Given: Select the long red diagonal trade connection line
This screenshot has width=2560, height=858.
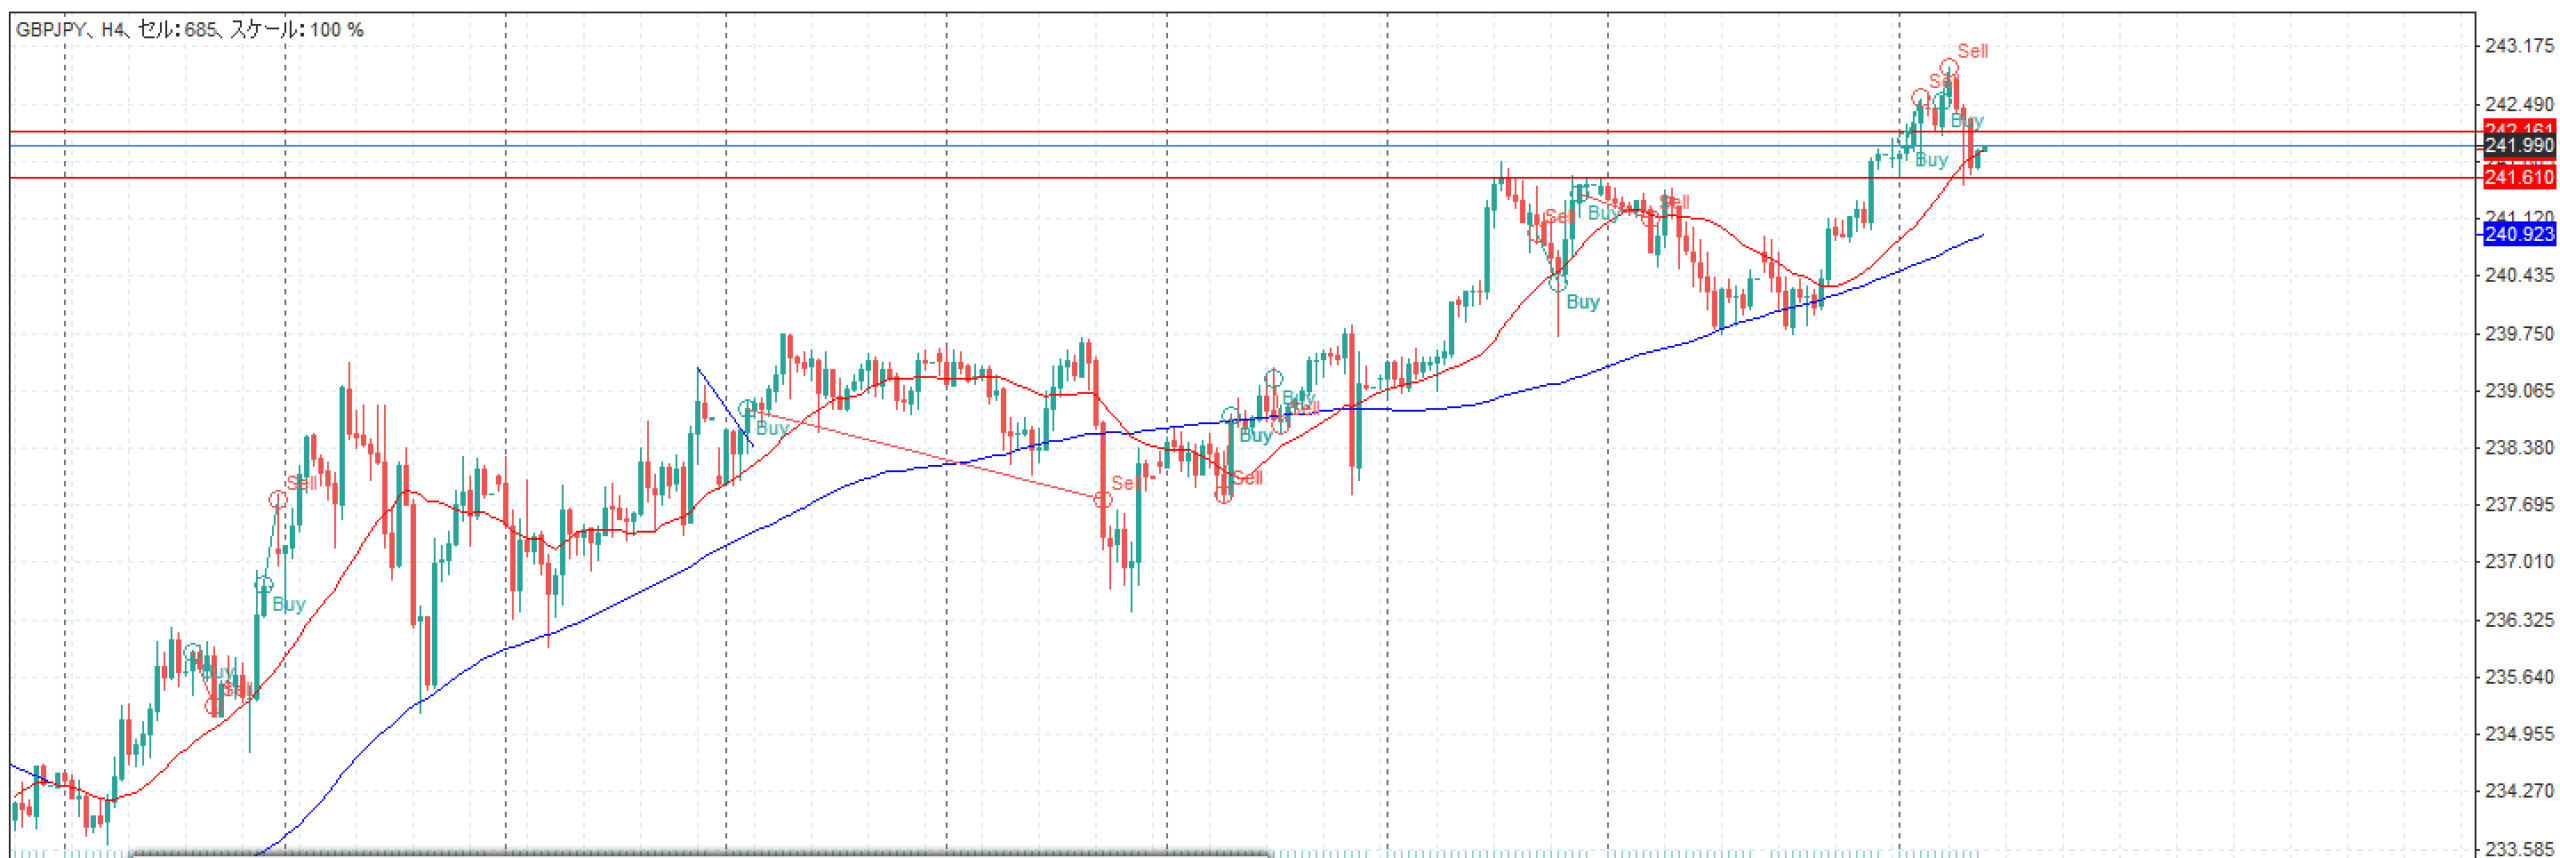Looking at the screenshot, I should click(925, 454).
